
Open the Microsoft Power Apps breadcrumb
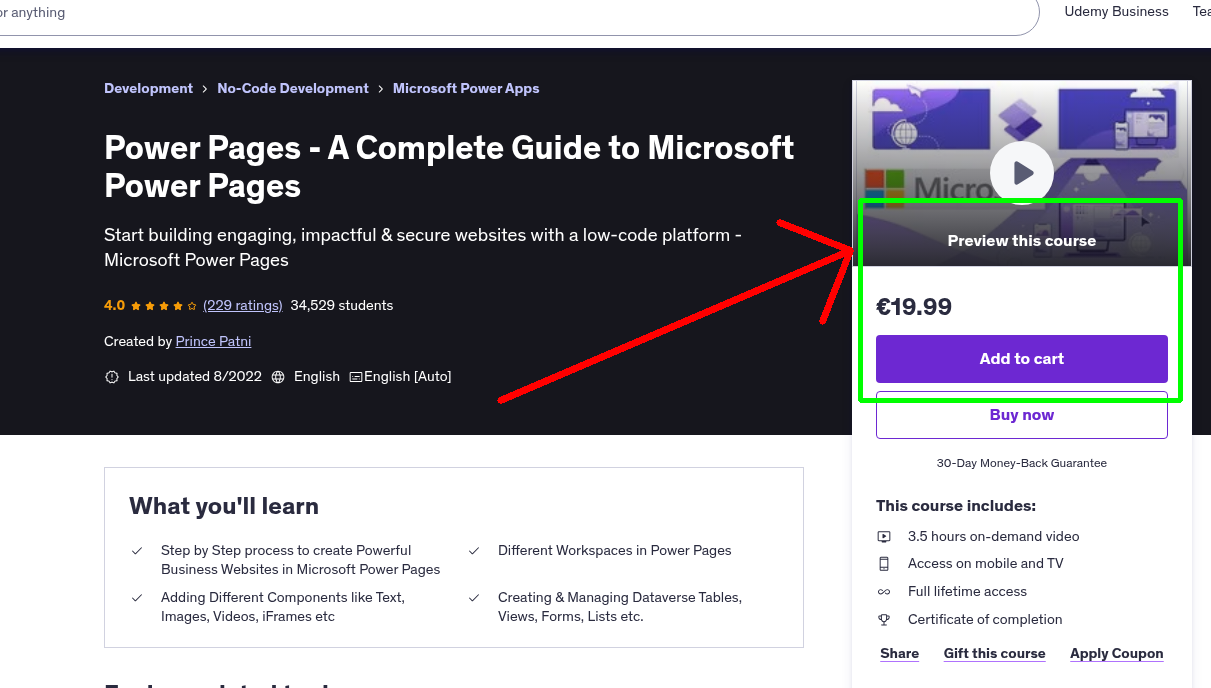[x=465, y=88]
